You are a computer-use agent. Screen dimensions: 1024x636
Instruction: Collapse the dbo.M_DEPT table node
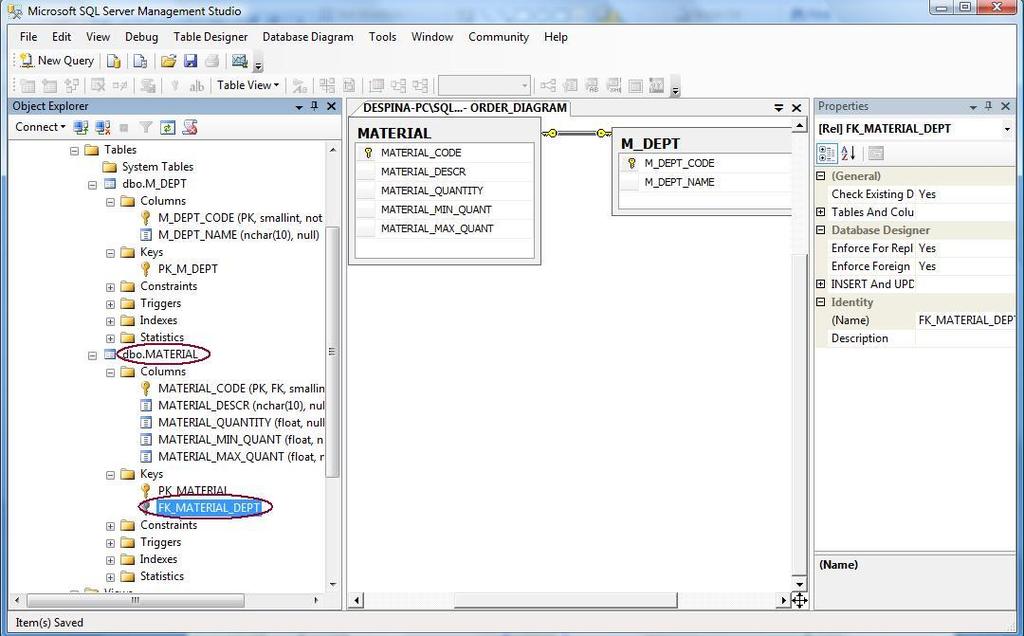pyautogui.click(x=92, y=185)
